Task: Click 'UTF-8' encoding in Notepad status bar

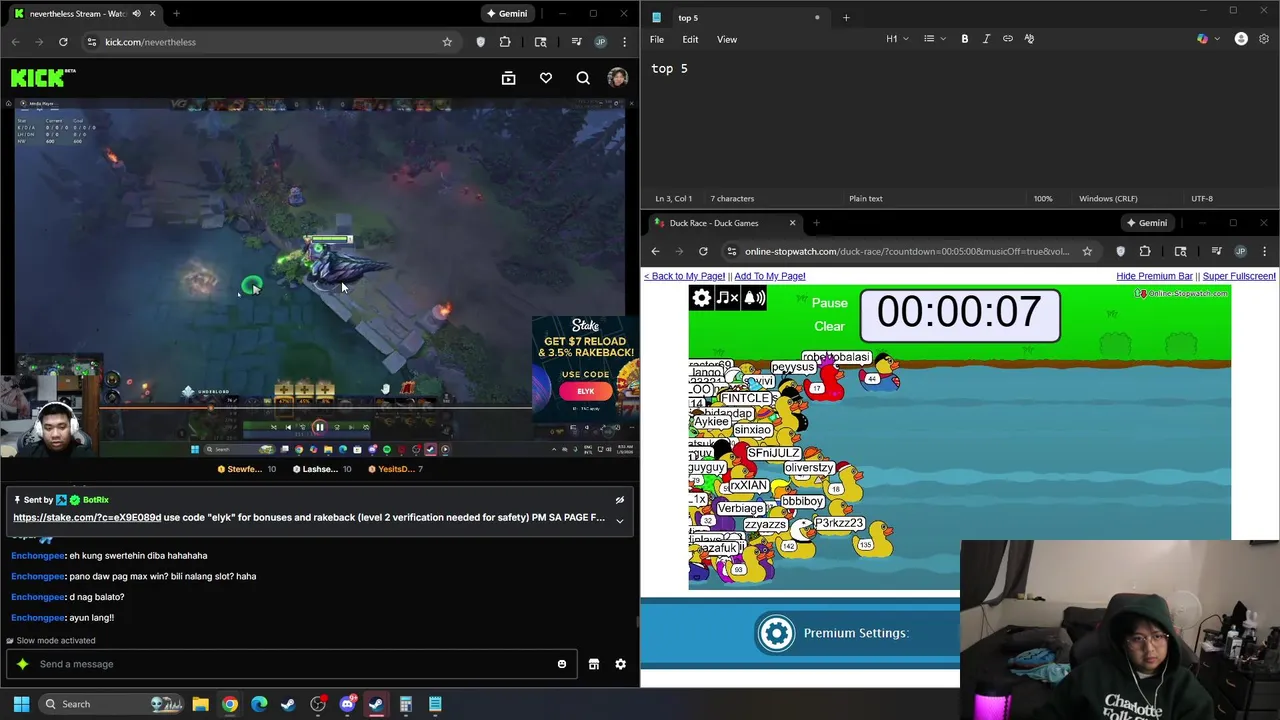Action: pos(1202,198)
